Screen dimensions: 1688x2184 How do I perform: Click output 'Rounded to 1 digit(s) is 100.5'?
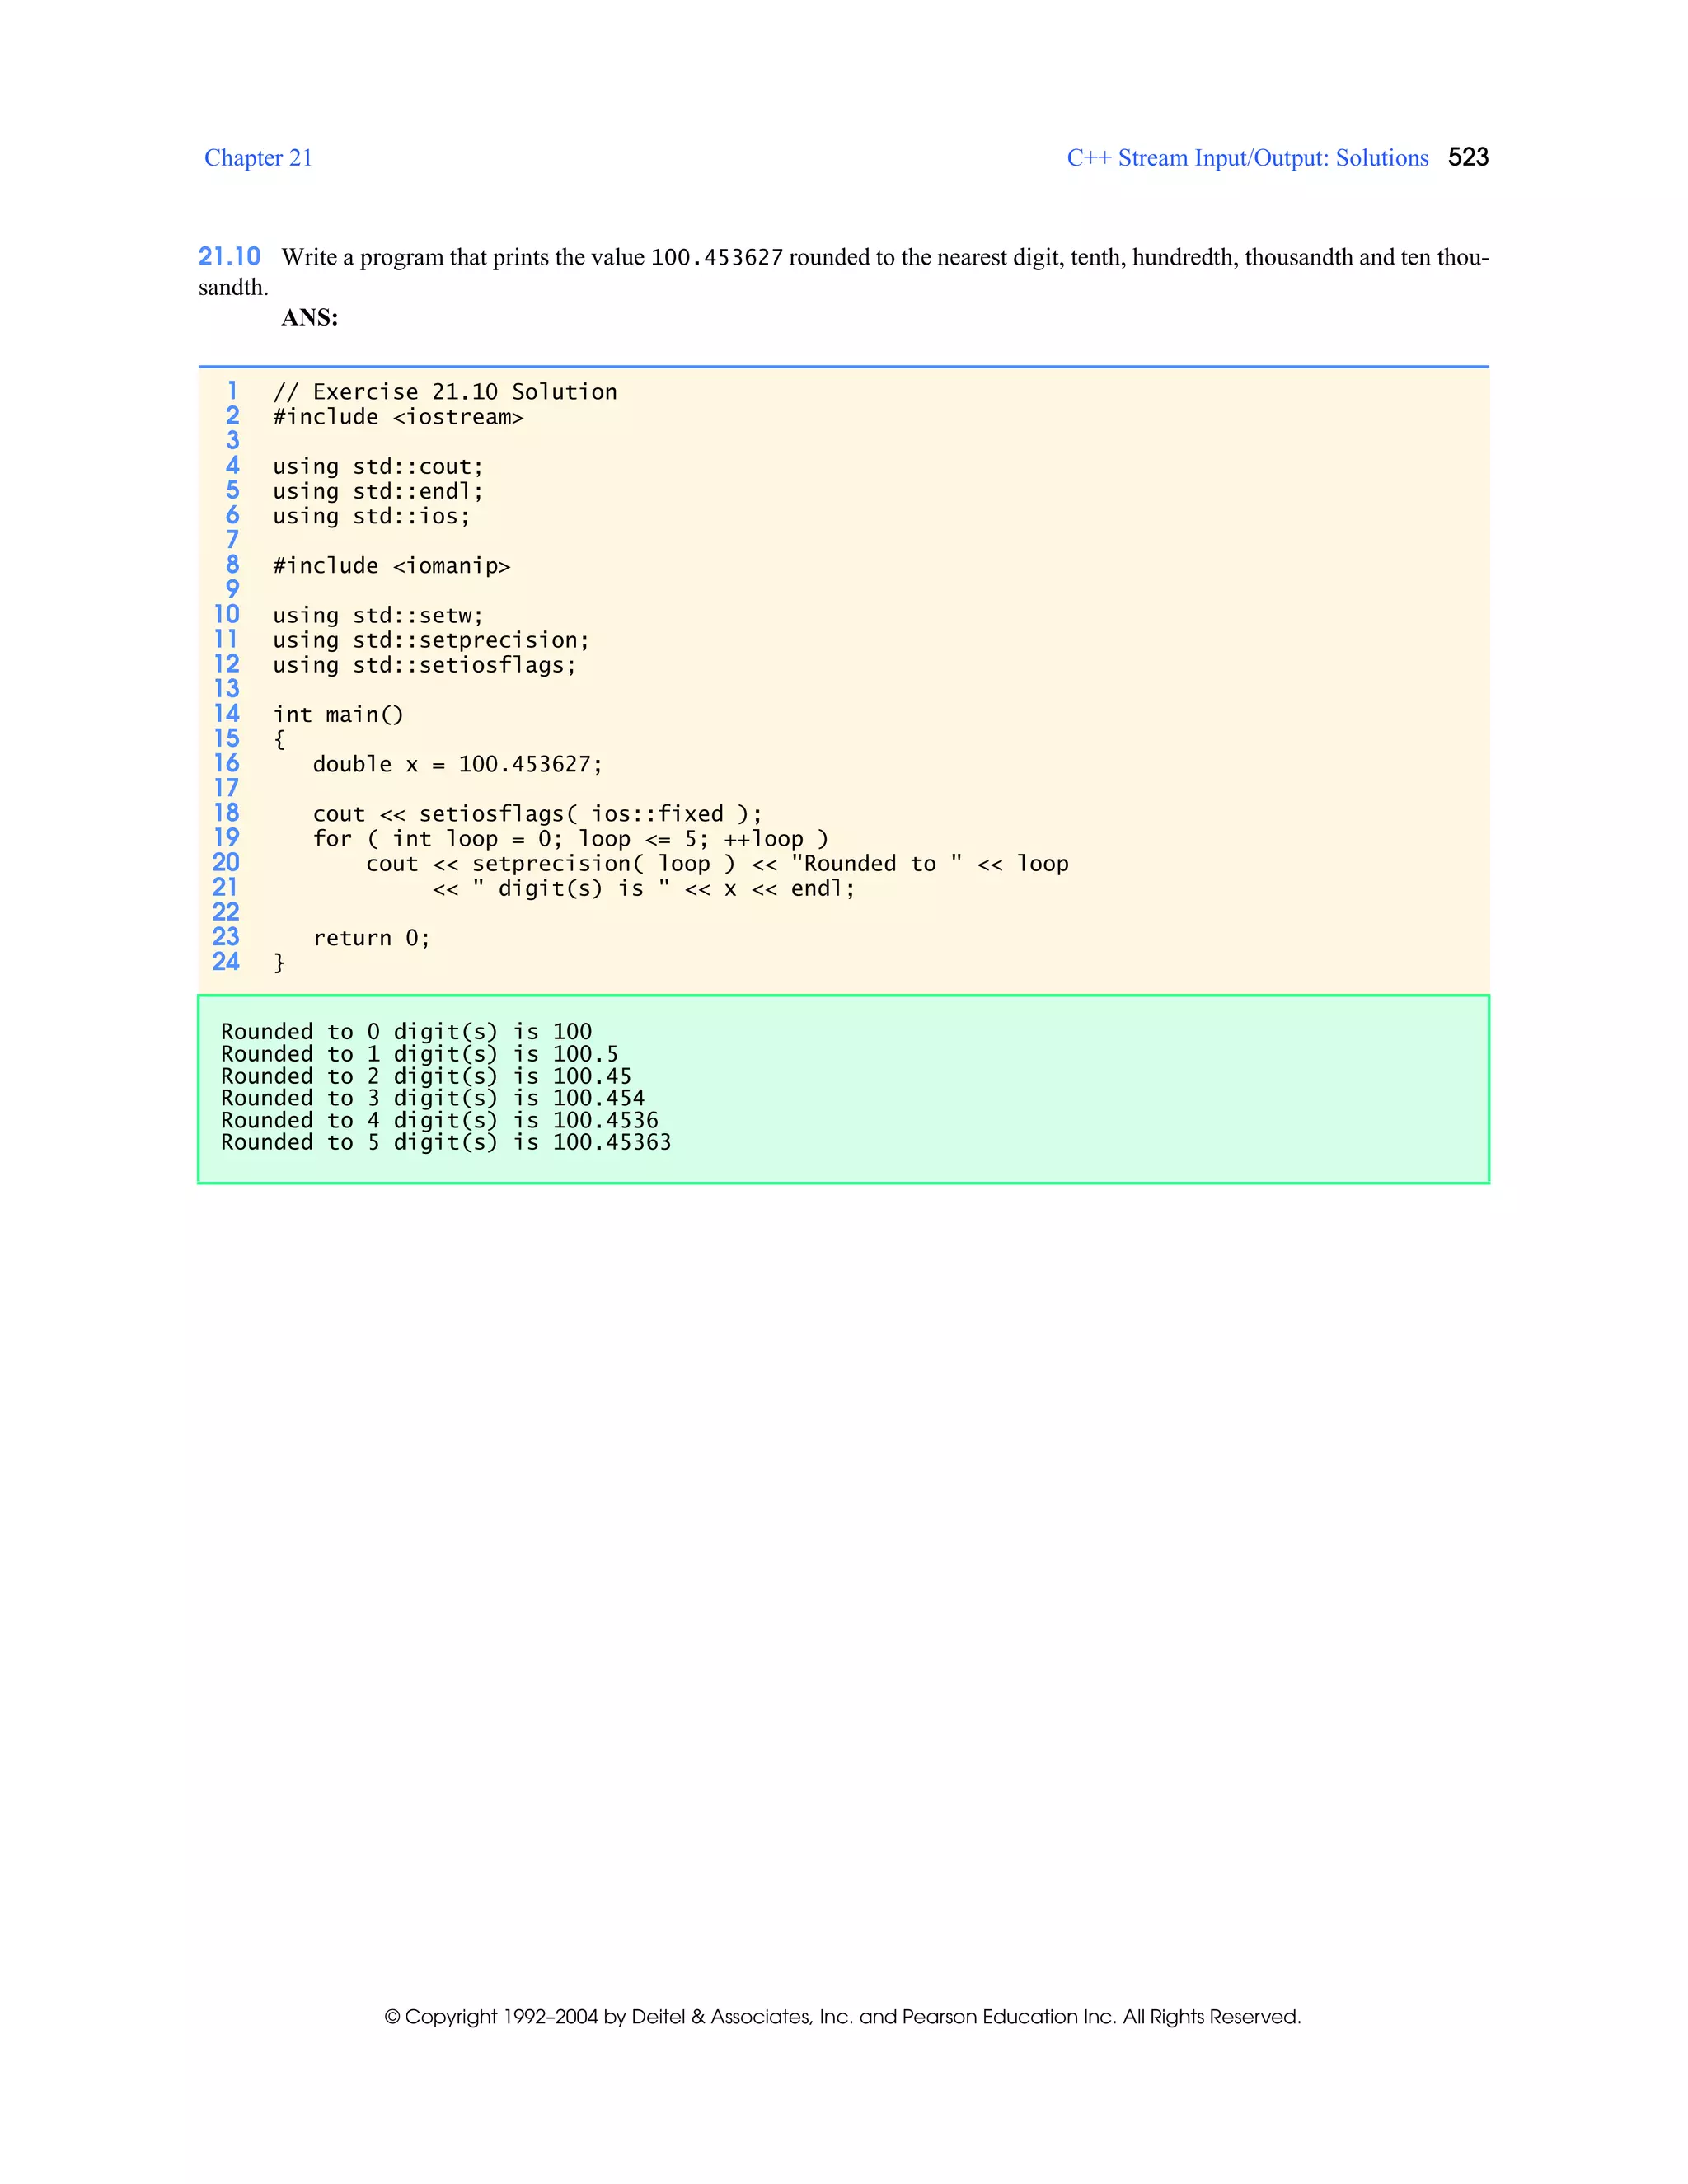pyautogui.click(x=419, y=1054)
